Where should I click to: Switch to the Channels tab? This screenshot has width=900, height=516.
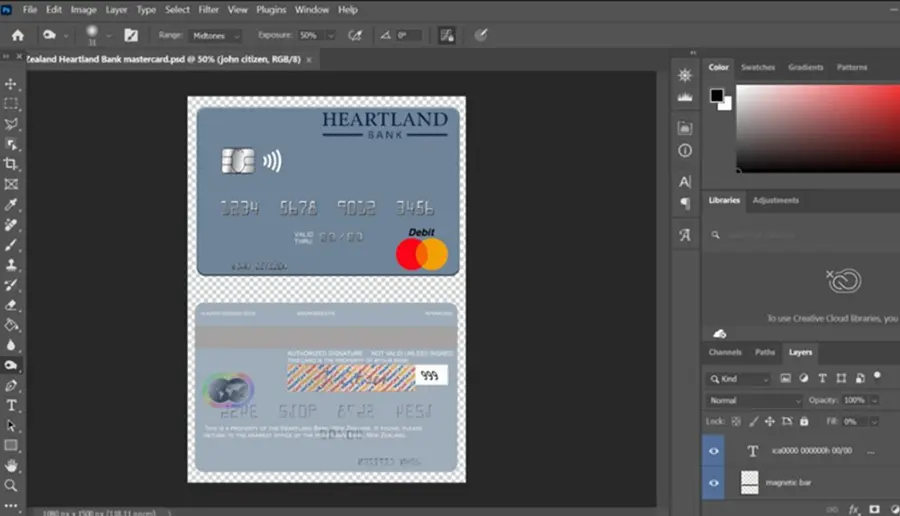[x=725, y=352]
